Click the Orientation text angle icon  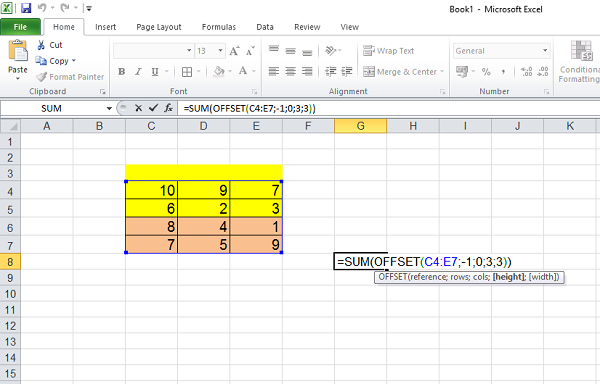(331, 50)
